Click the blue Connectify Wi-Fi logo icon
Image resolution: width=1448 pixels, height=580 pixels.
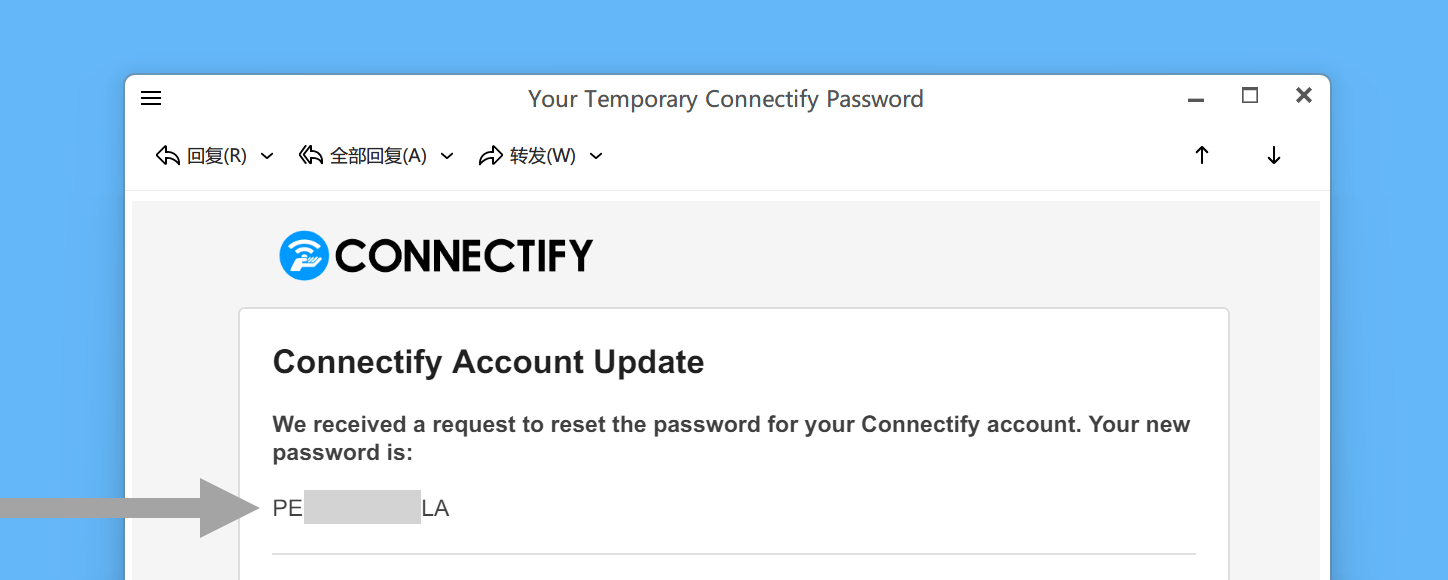coord(304,256)
